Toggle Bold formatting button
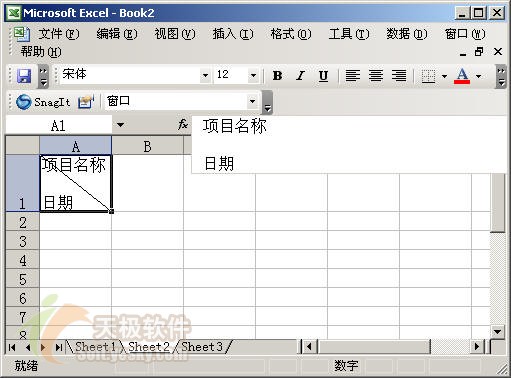The width and height of the screenshot is (511, 378). click(x=277, y=76)
